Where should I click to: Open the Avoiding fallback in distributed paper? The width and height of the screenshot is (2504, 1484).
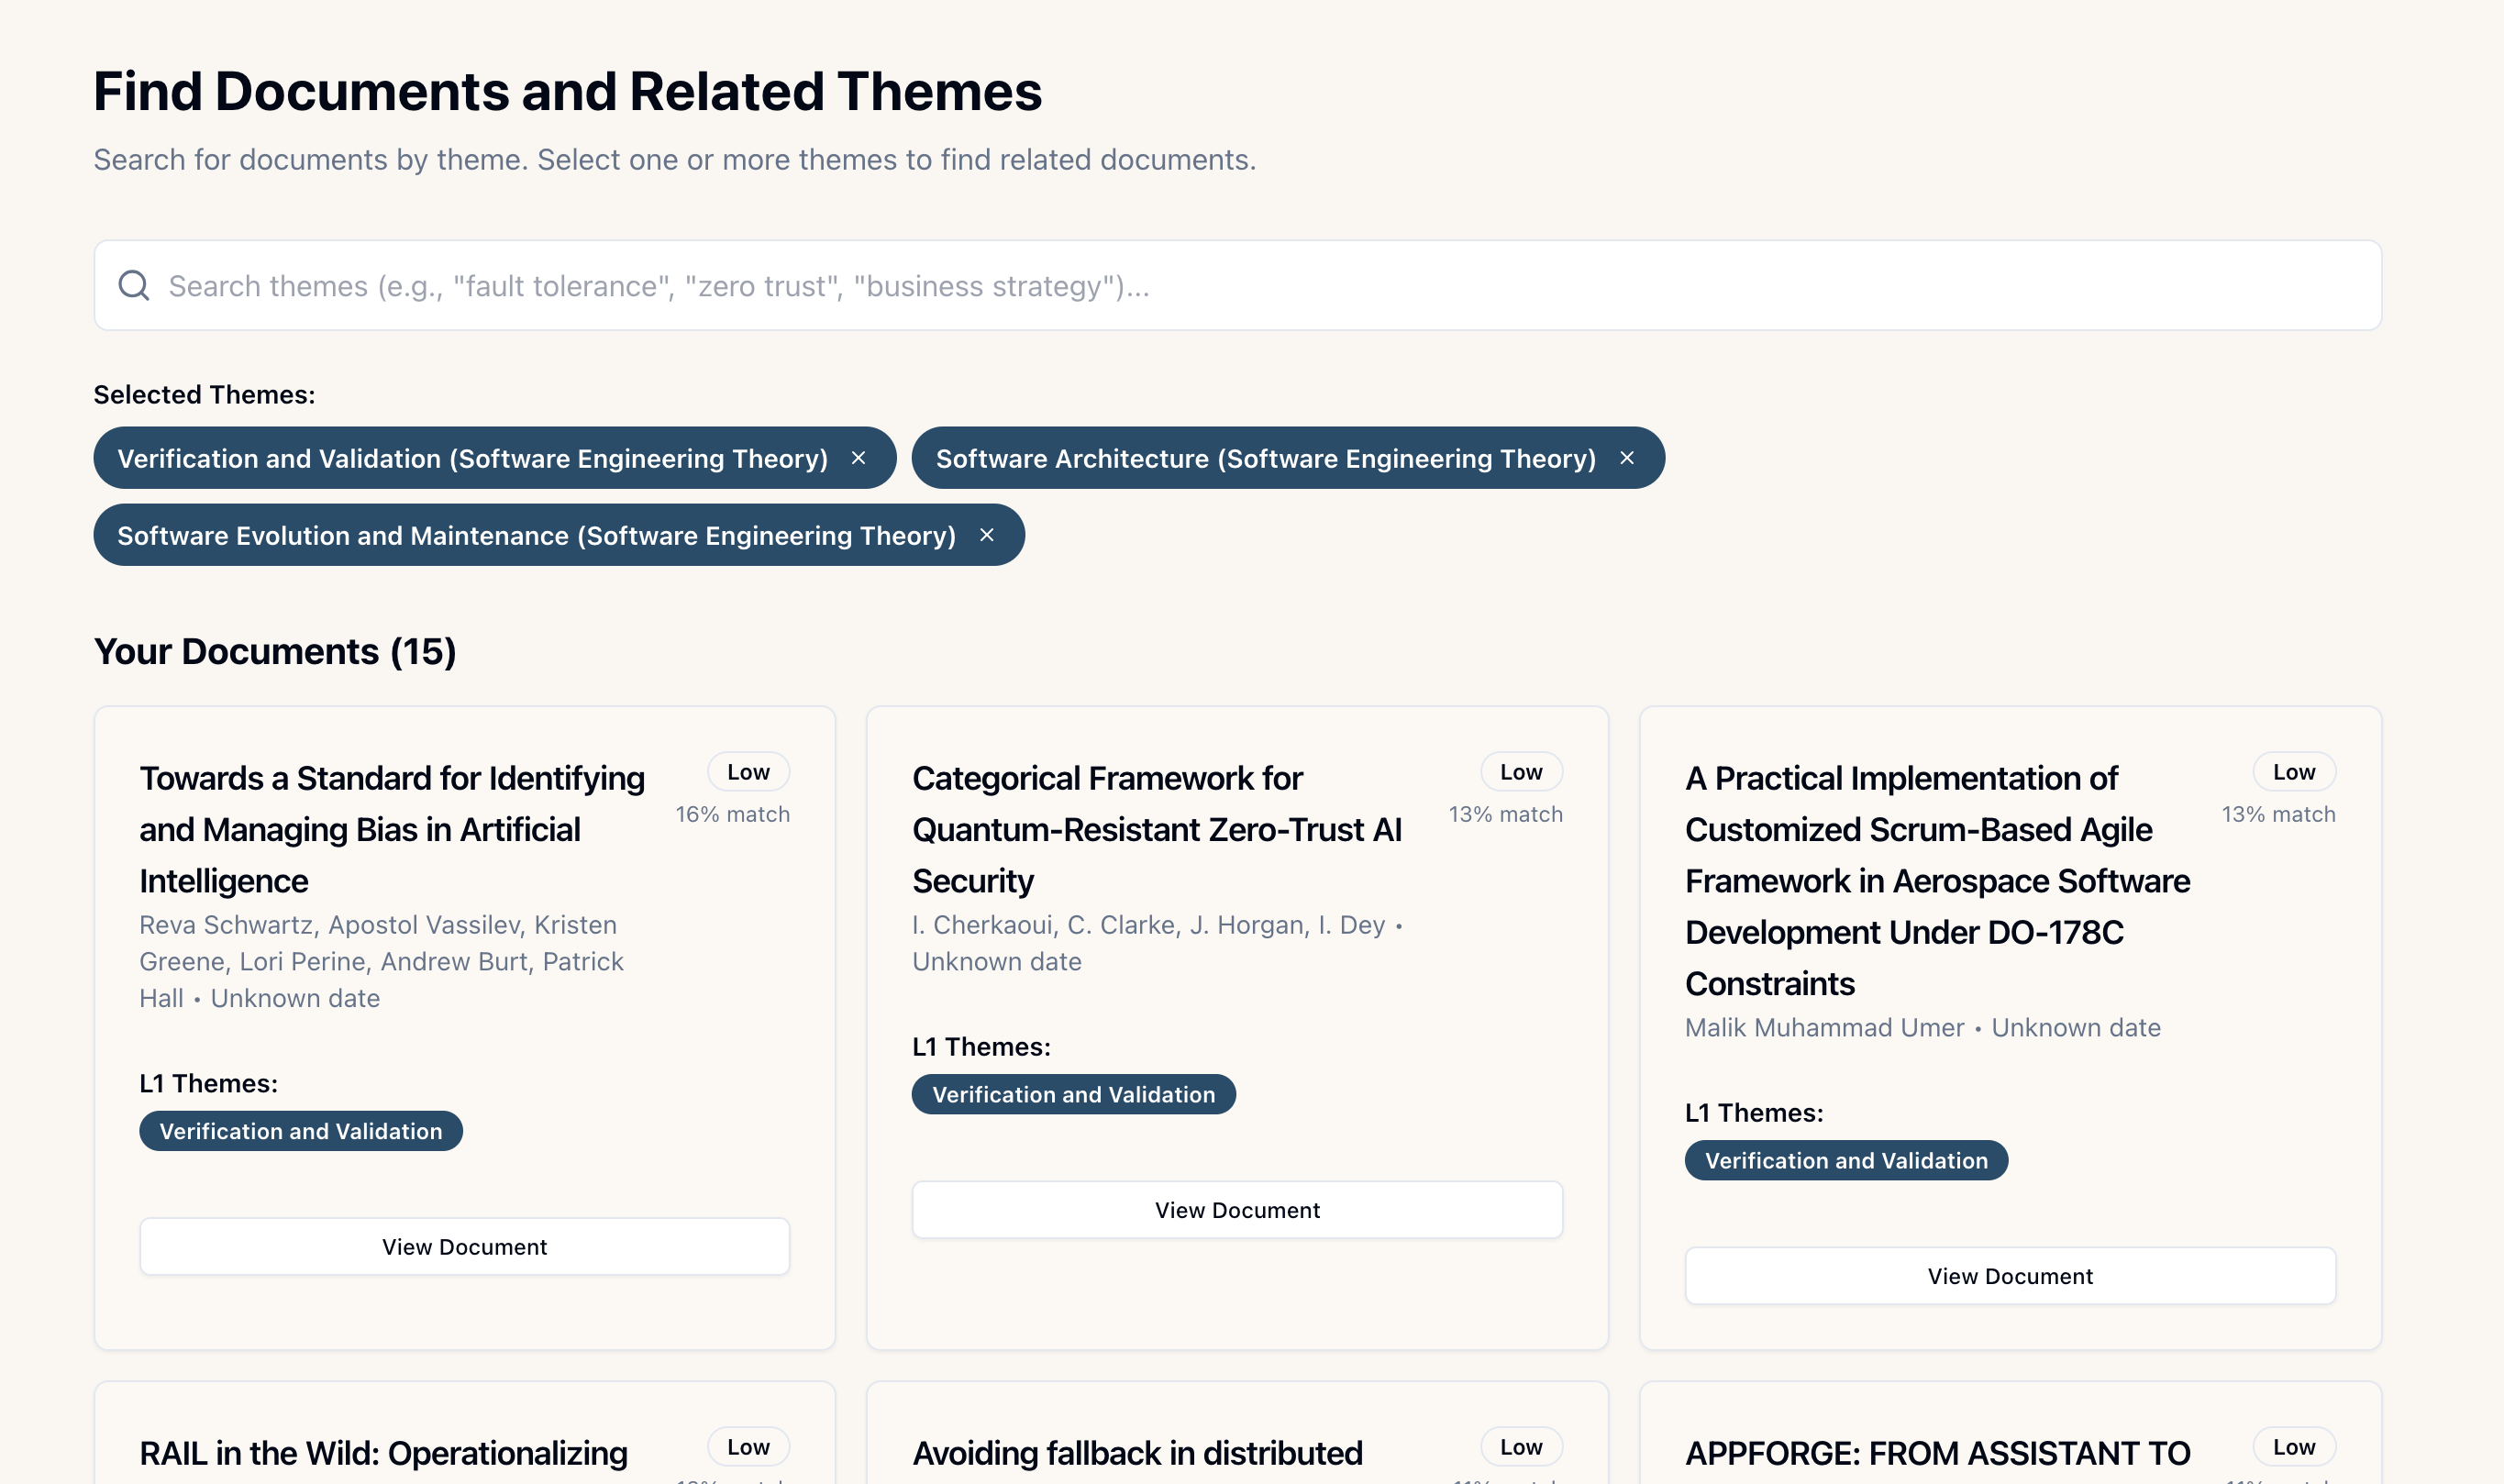click(1137, 1452)
